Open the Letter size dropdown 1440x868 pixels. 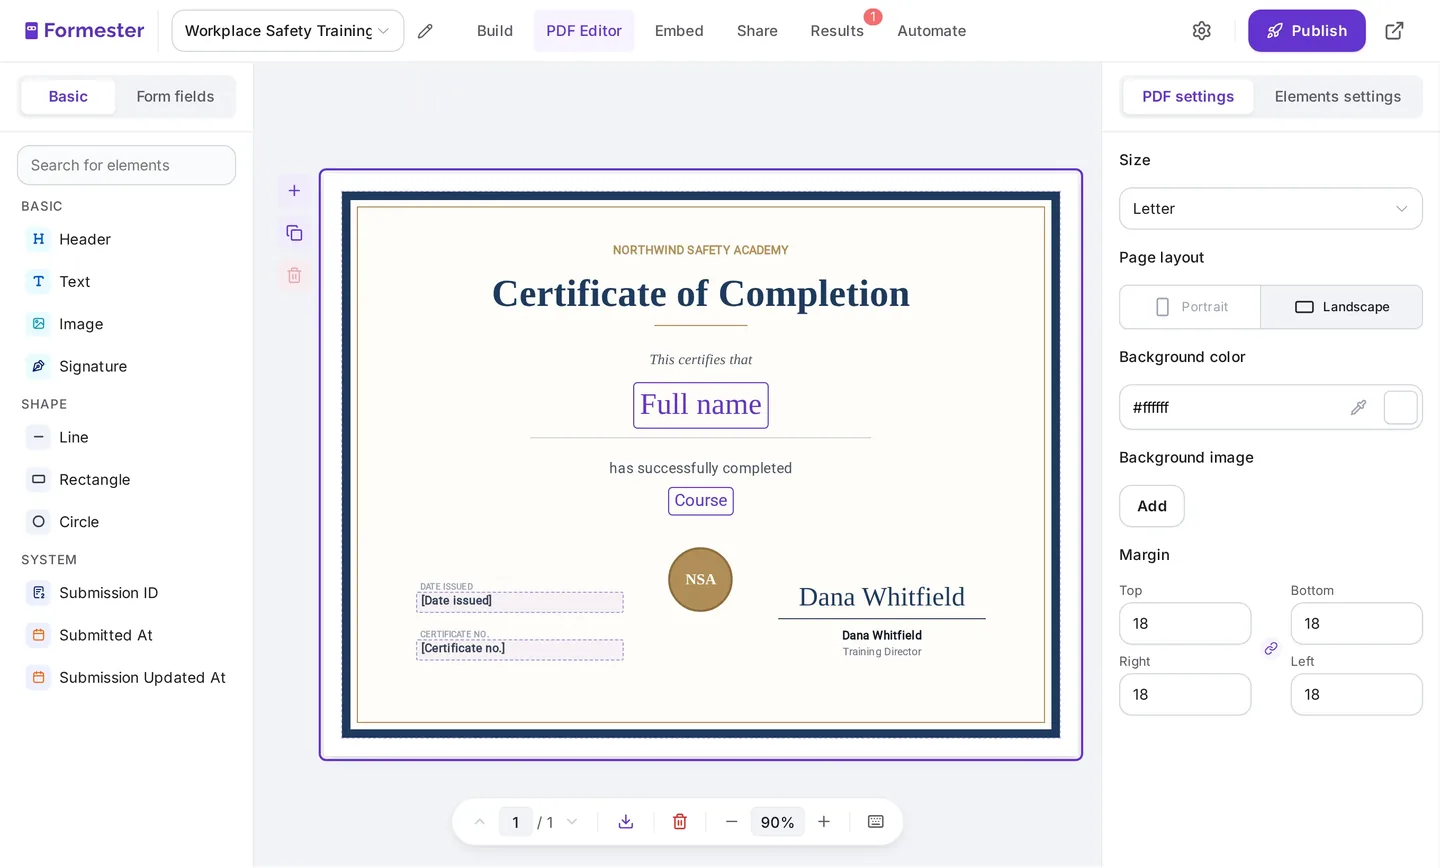(x=1271, y=209)
